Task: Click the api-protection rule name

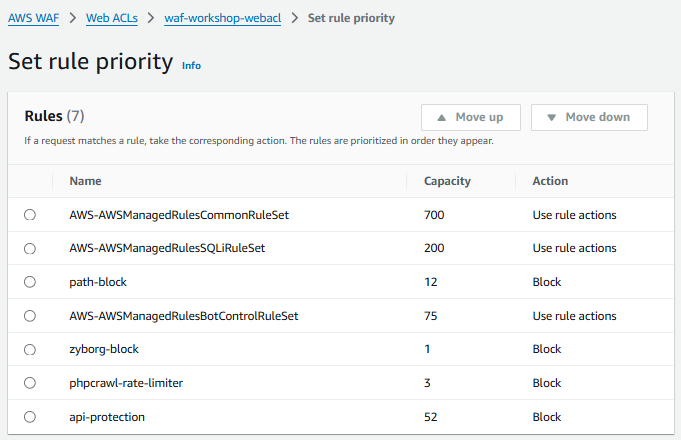Action: pyautogui.click(x=107, y=417)
